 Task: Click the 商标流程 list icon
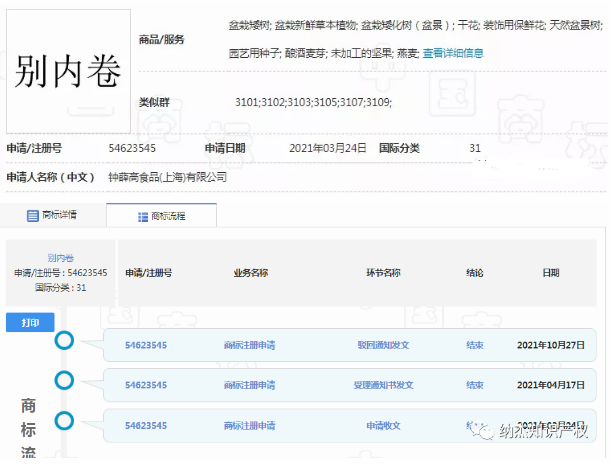pos(143,217)
